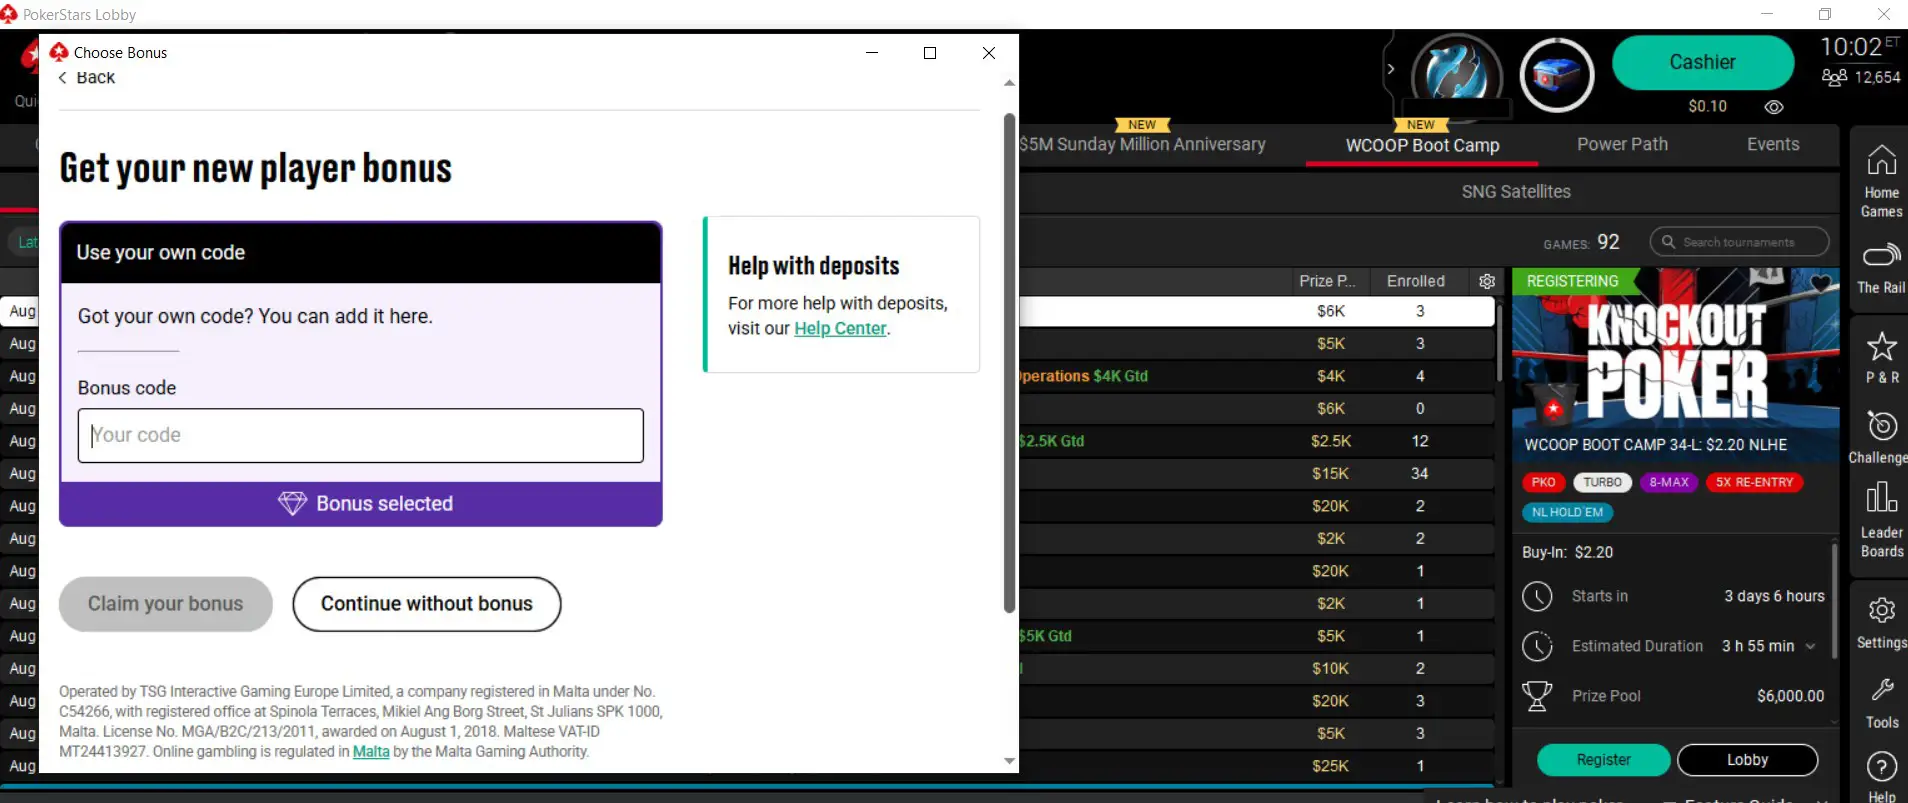Image resolution: width=1908 pixels, height=803 pixels.
Task: Switch to the Events tab
Action: pos(1773,144)
